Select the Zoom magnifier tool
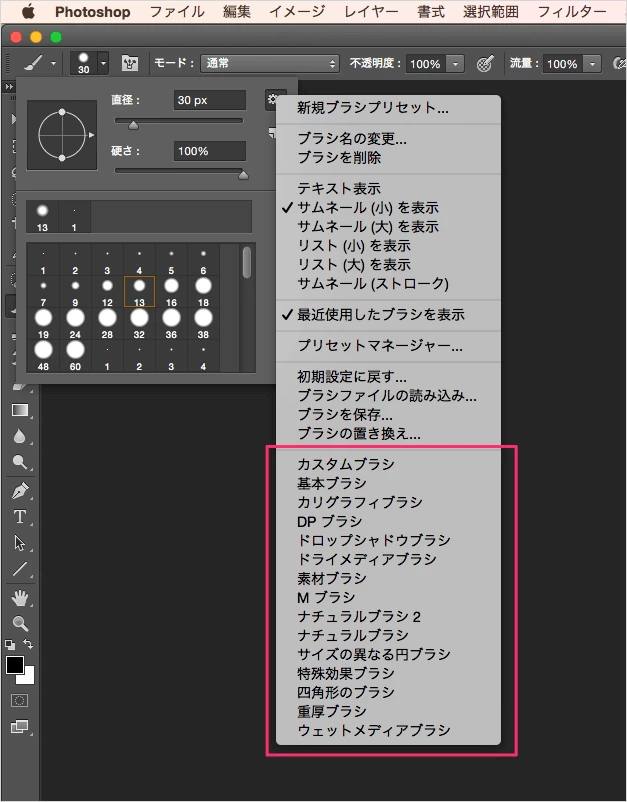Image resolution: width=627 pixels, height=802 pixels. point(20,623)
